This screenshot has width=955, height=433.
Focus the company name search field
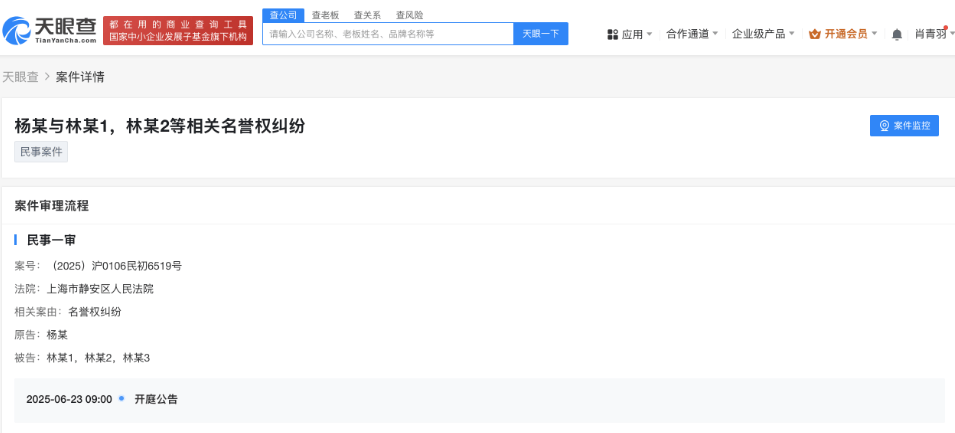click(x=388, y=33)
